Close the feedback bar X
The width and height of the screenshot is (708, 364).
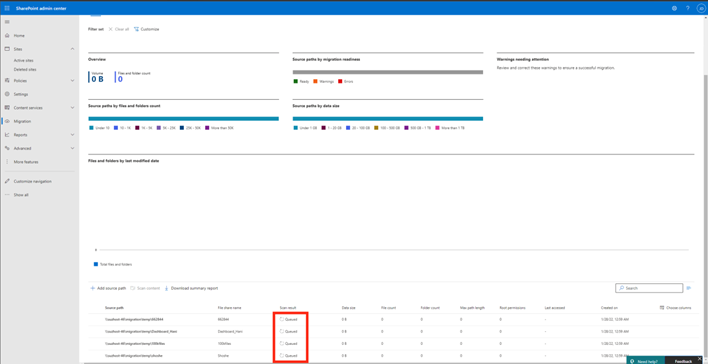point(699,359)
